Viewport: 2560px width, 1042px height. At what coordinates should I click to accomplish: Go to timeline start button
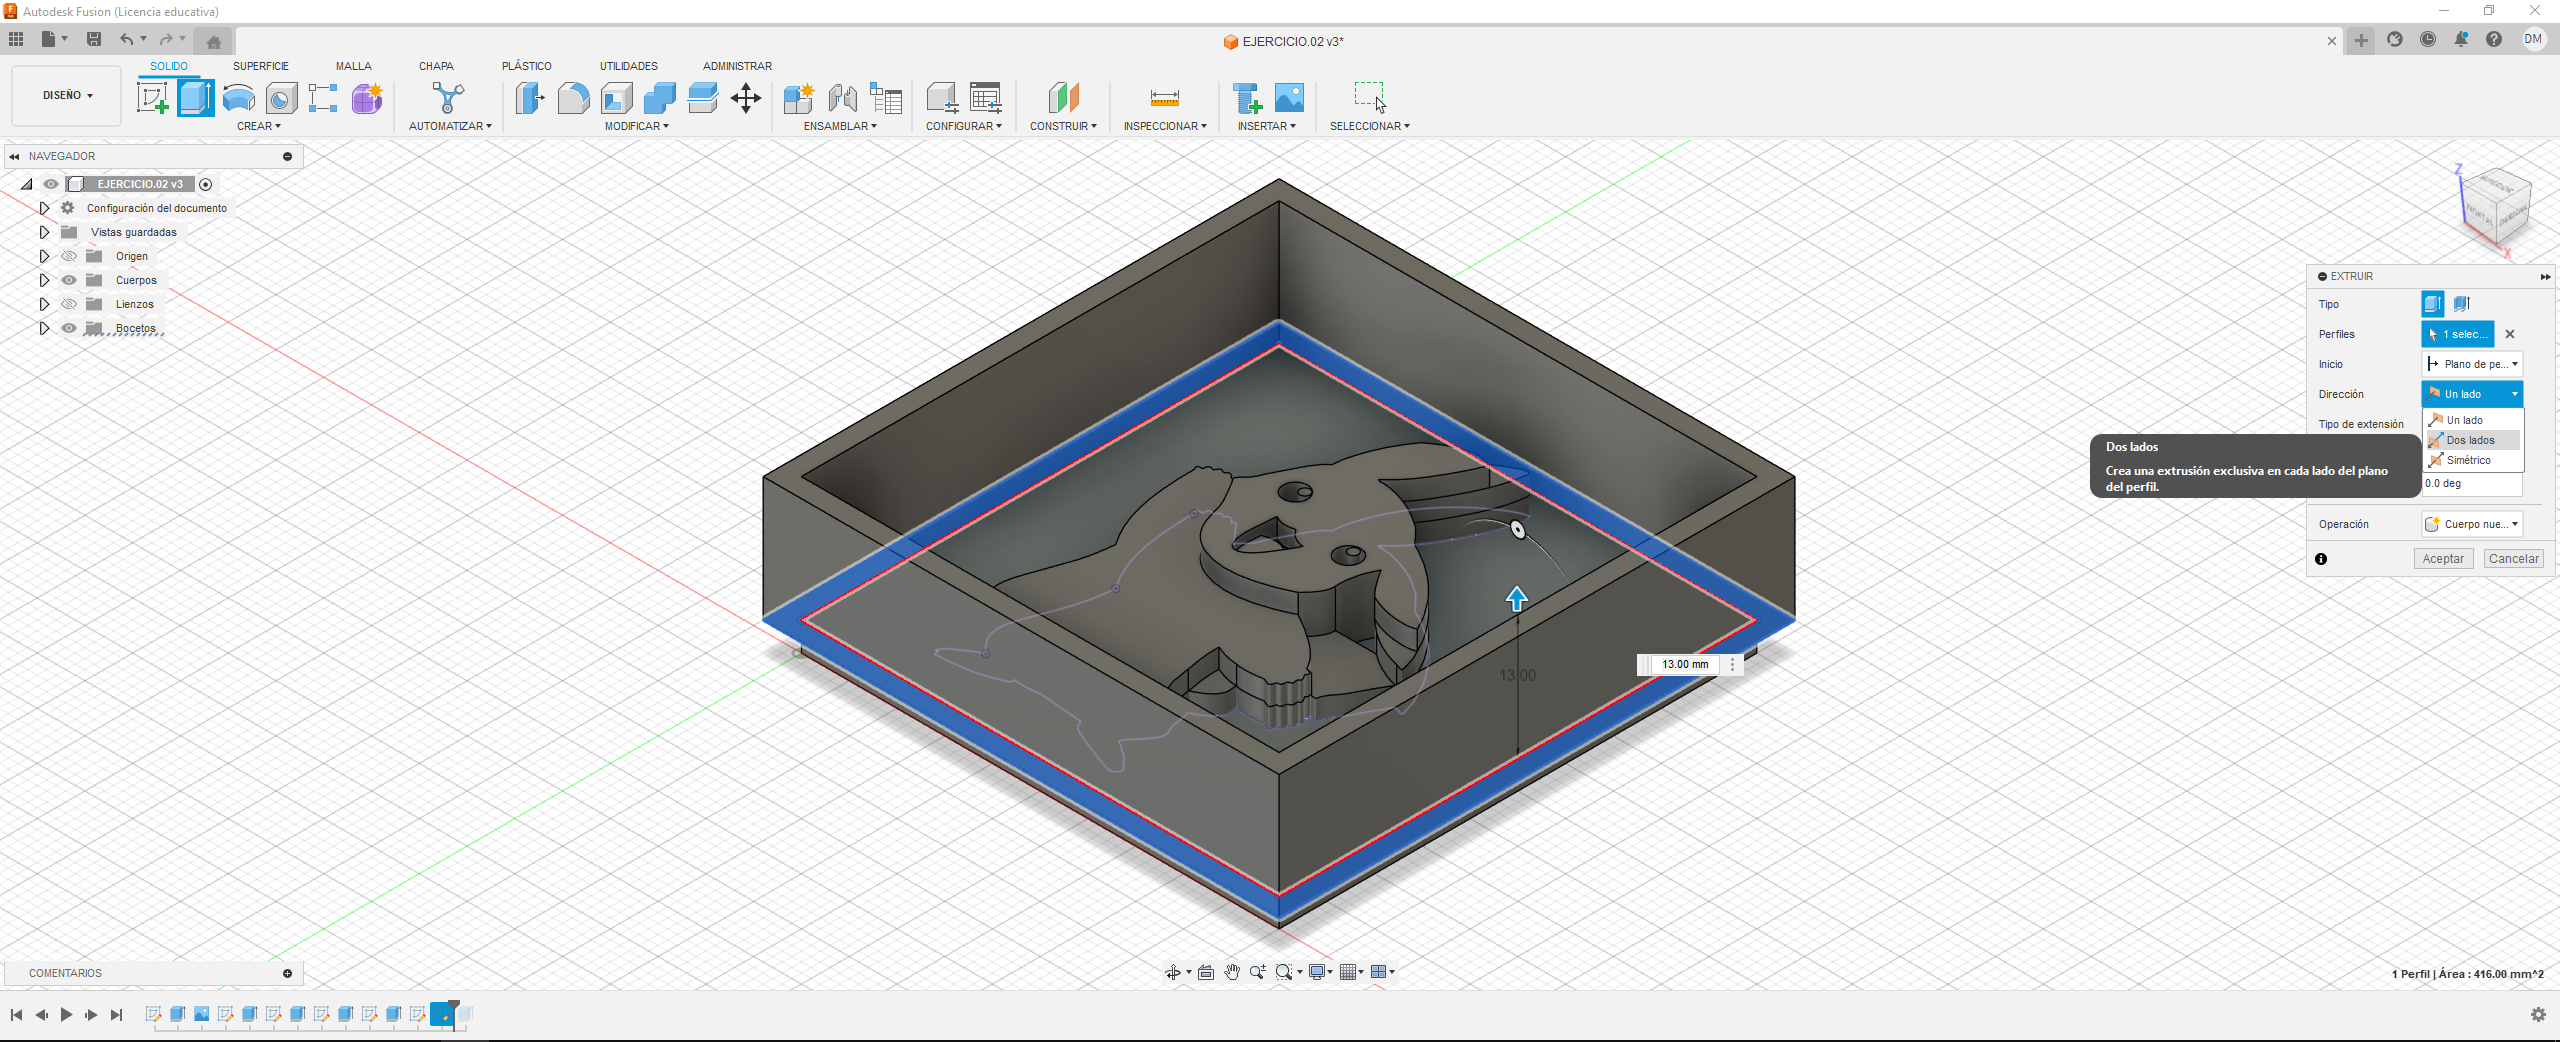click(x=16, y=1015)
